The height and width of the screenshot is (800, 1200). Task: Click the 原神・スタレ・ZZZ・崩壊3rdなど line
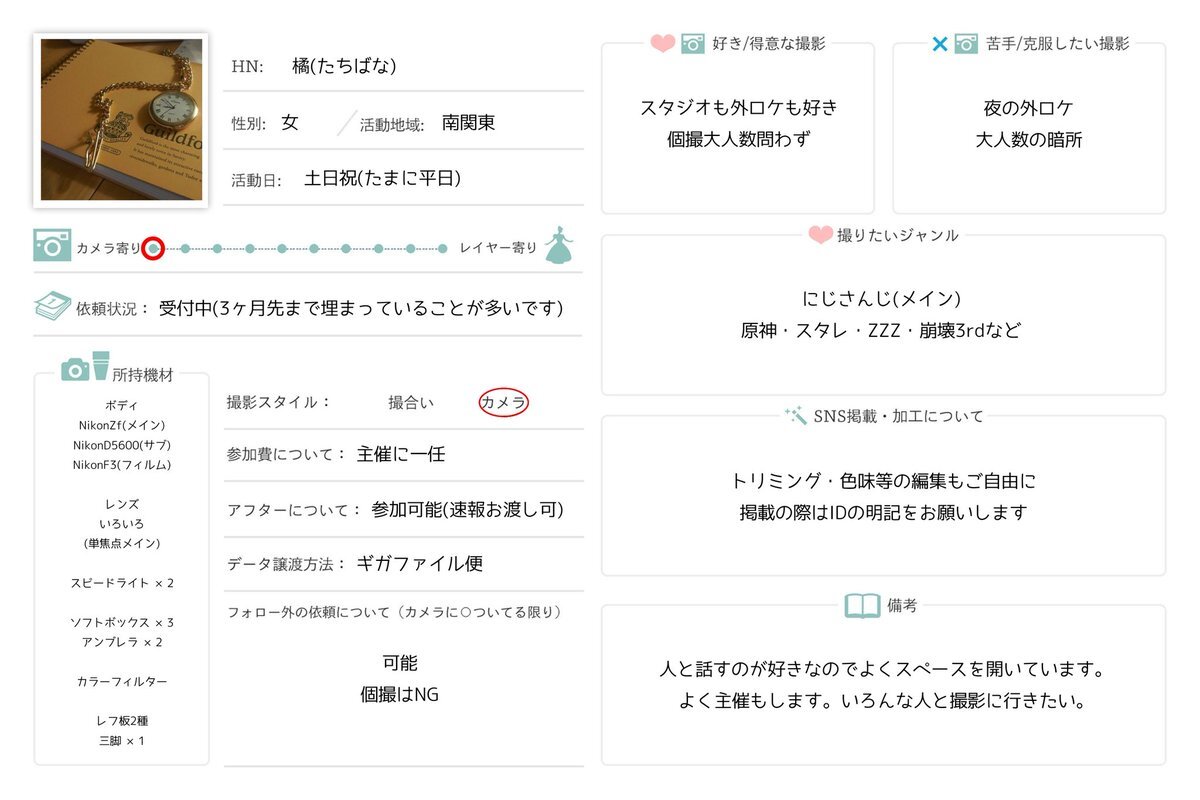coord(881,330)
